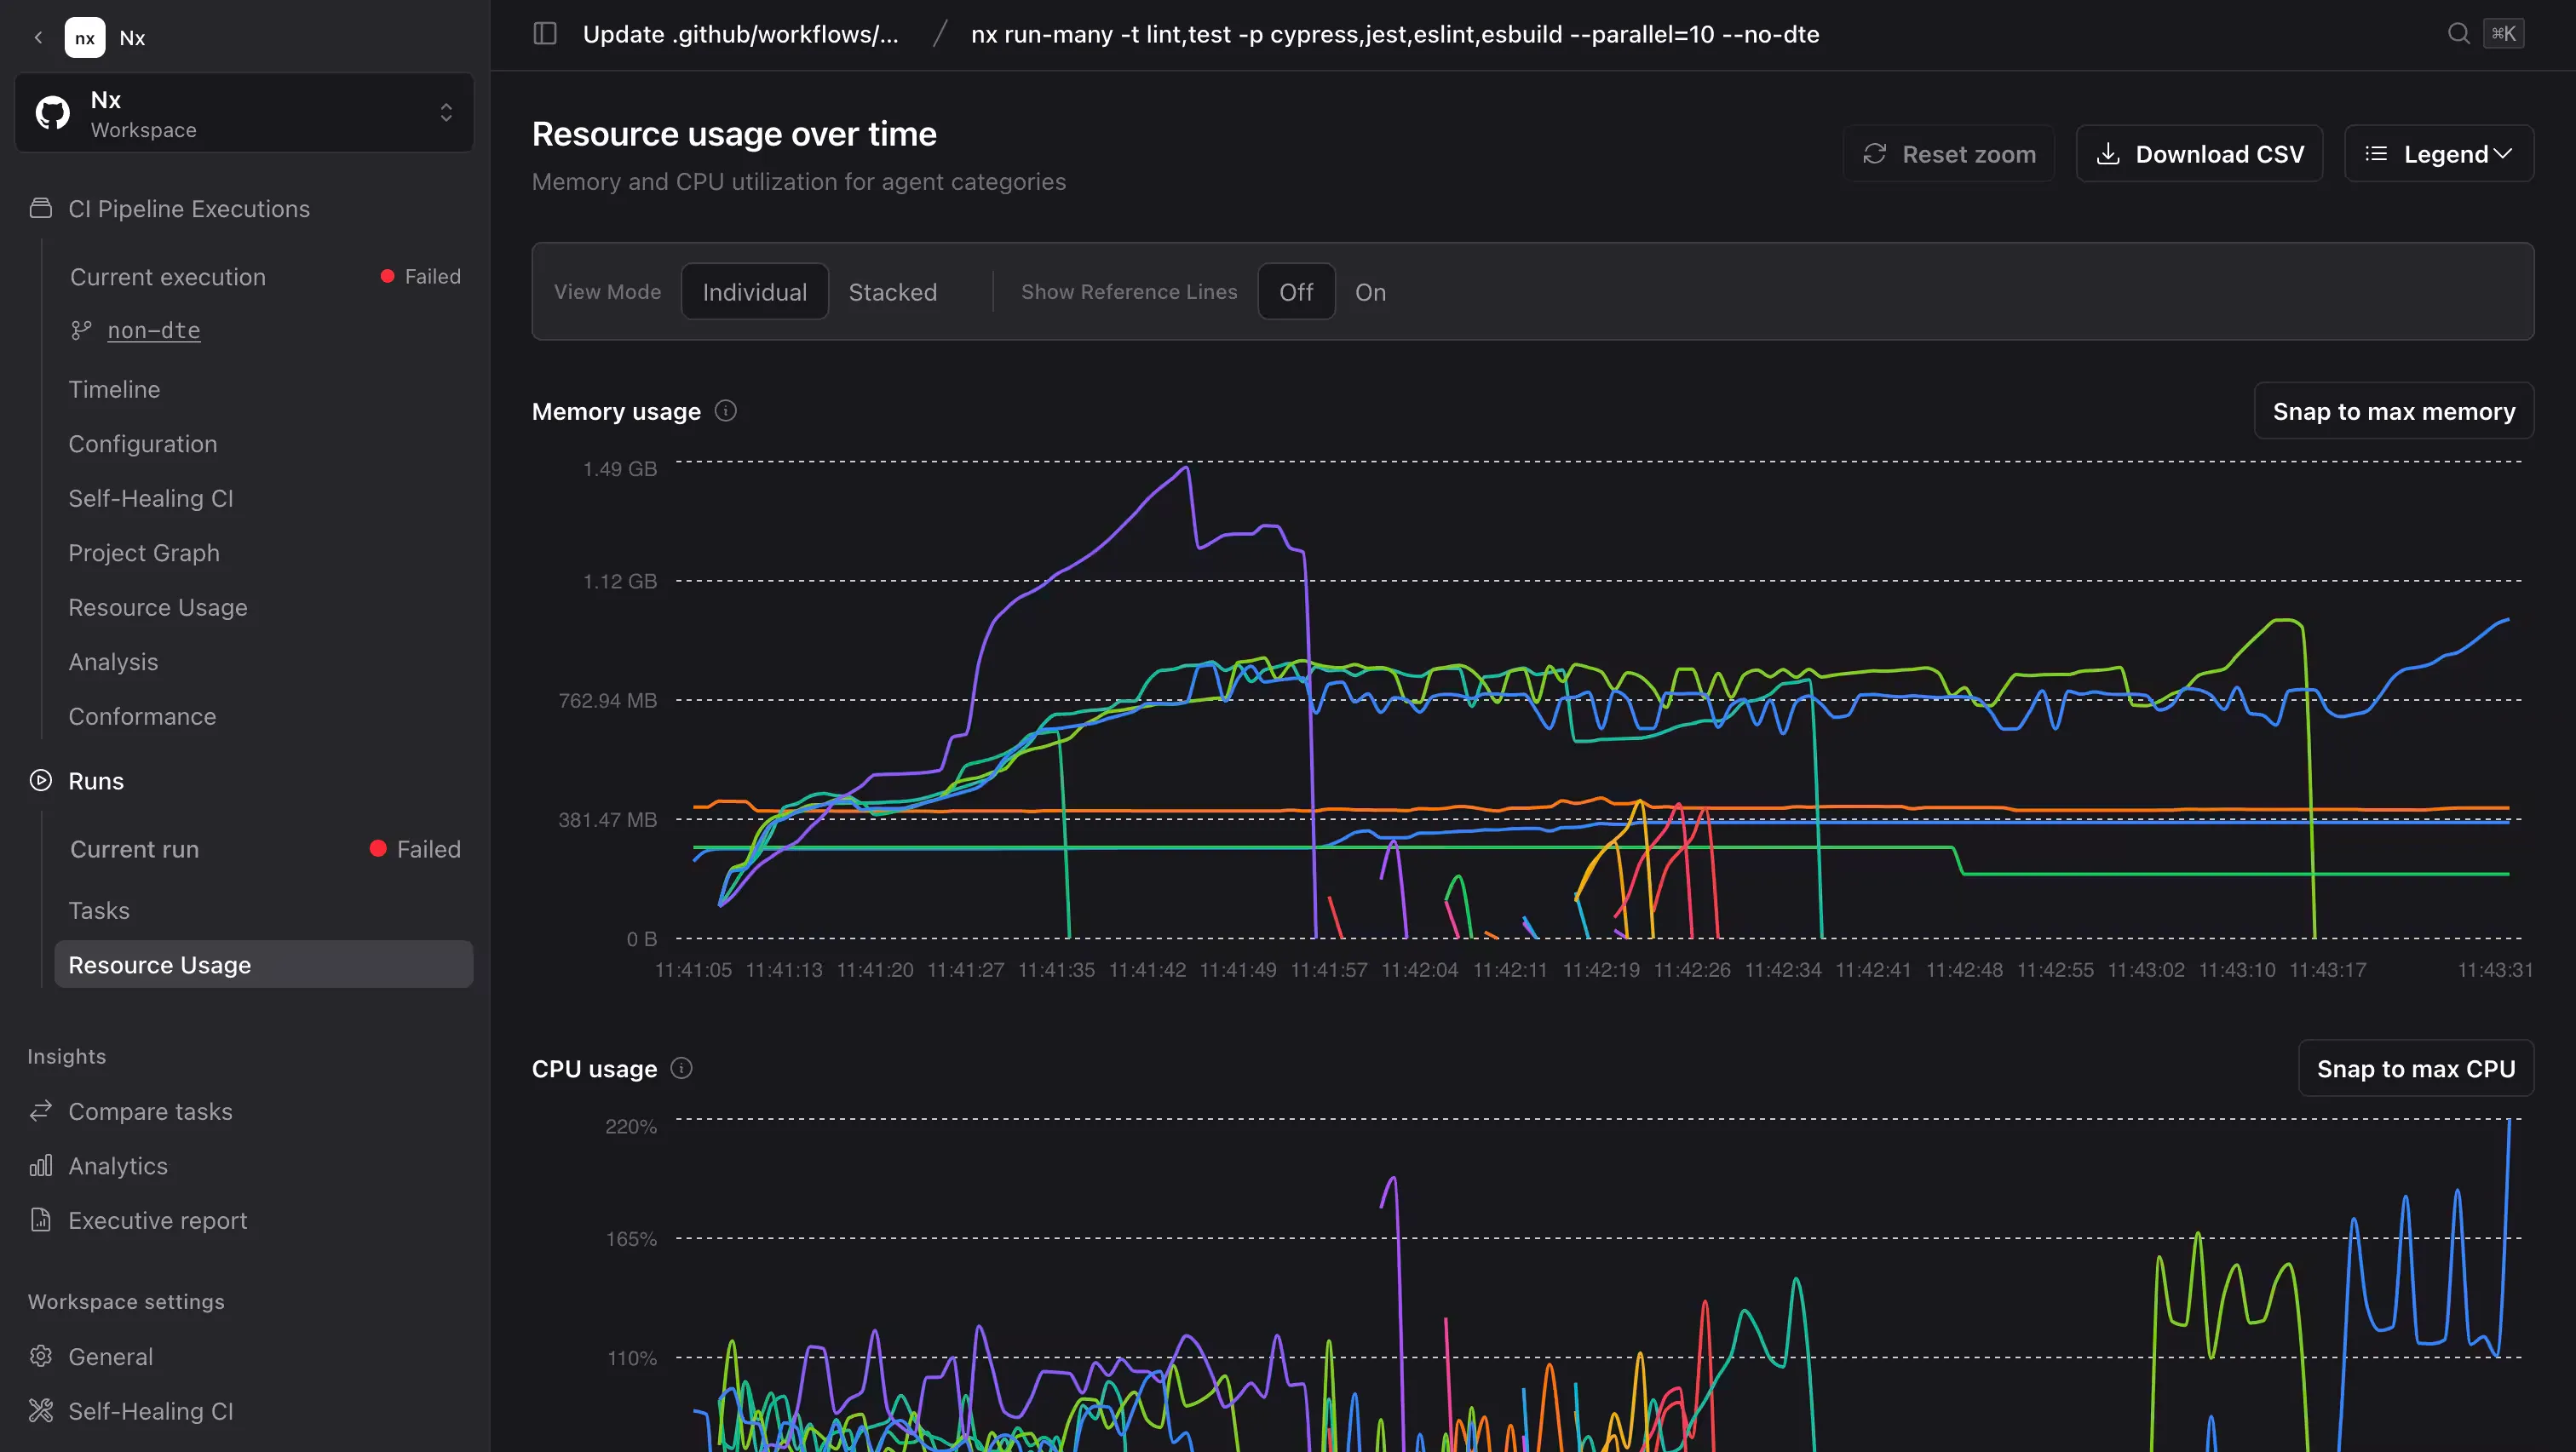Open the Legend dropdown
The image size is (2576, 1452).
[2439, 154]
